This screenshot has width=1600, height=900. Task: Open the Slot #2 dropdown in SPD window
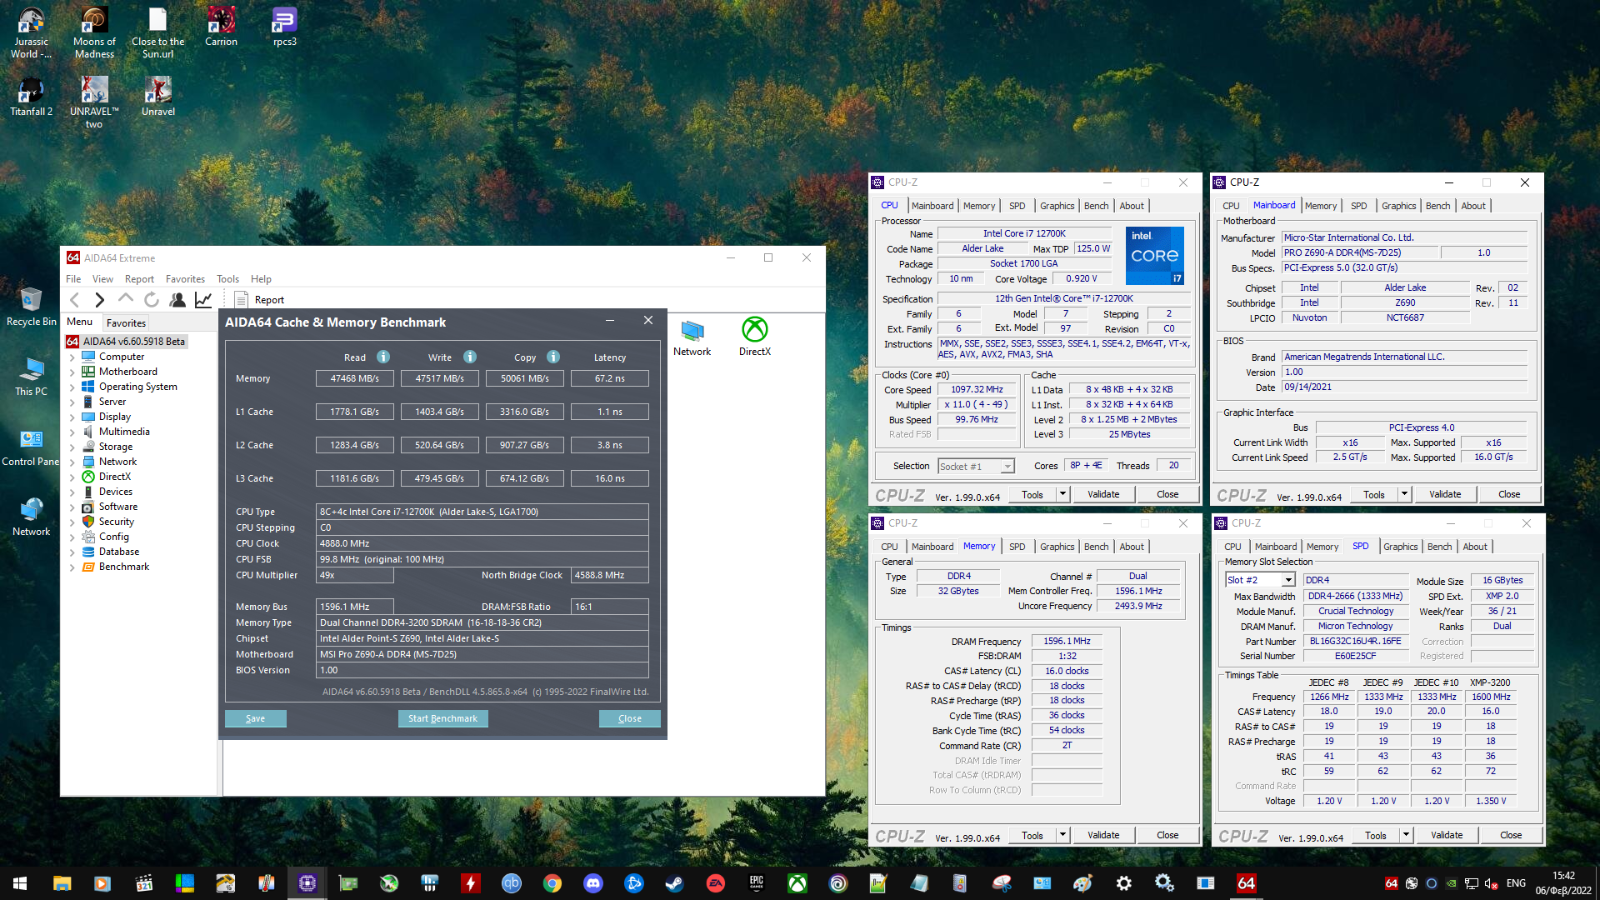[1260, 580]
